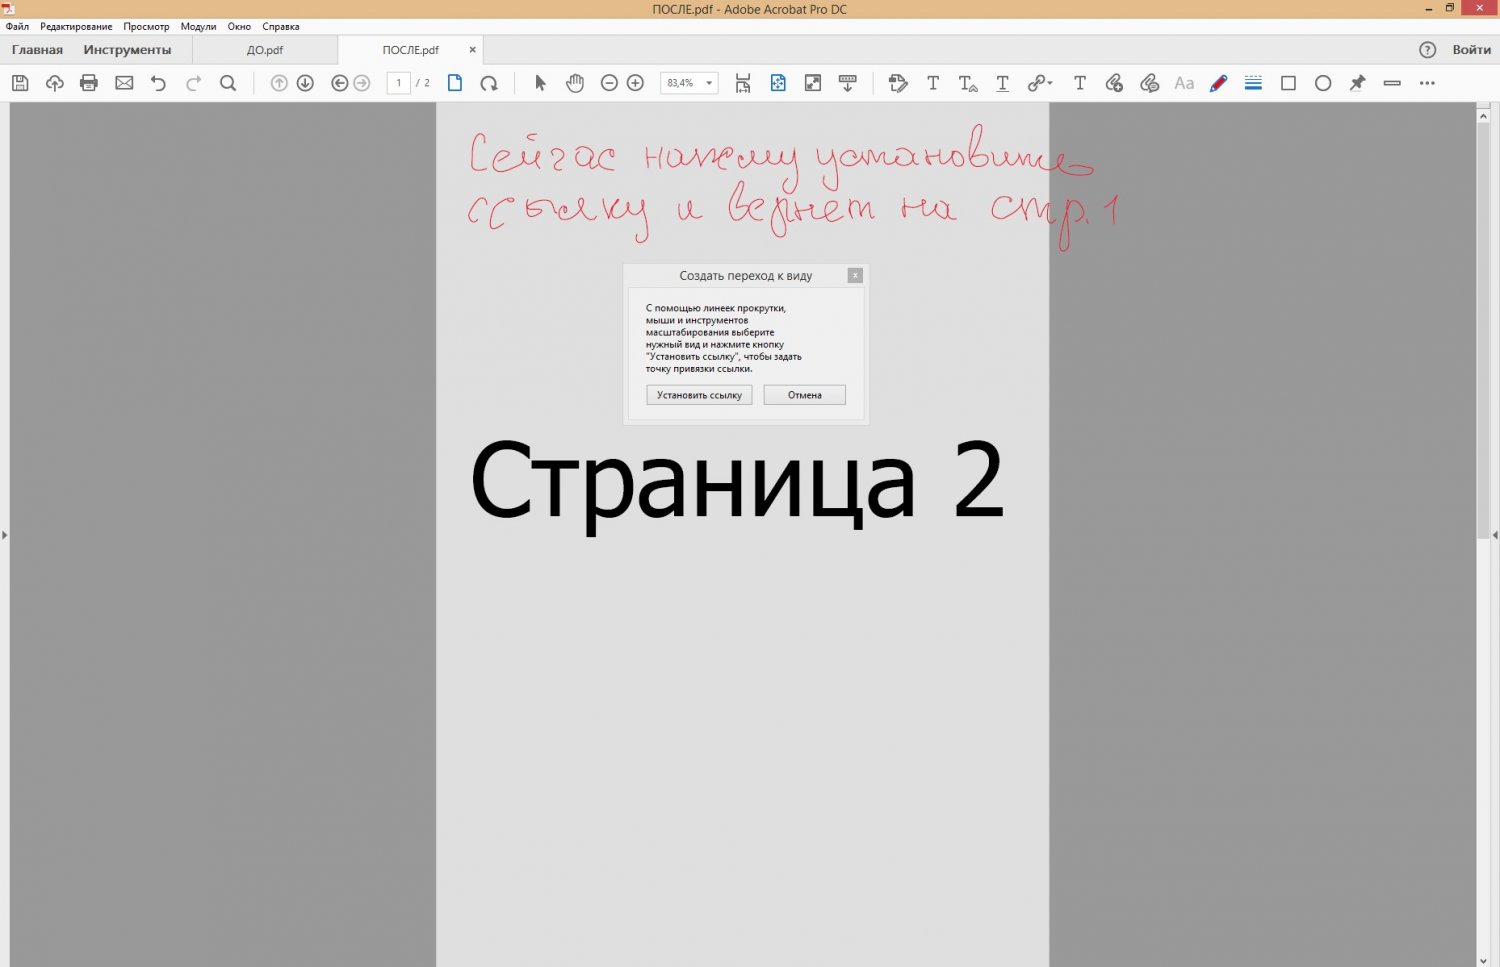Select the red pencil drawing tool

tap(1218, 83)
